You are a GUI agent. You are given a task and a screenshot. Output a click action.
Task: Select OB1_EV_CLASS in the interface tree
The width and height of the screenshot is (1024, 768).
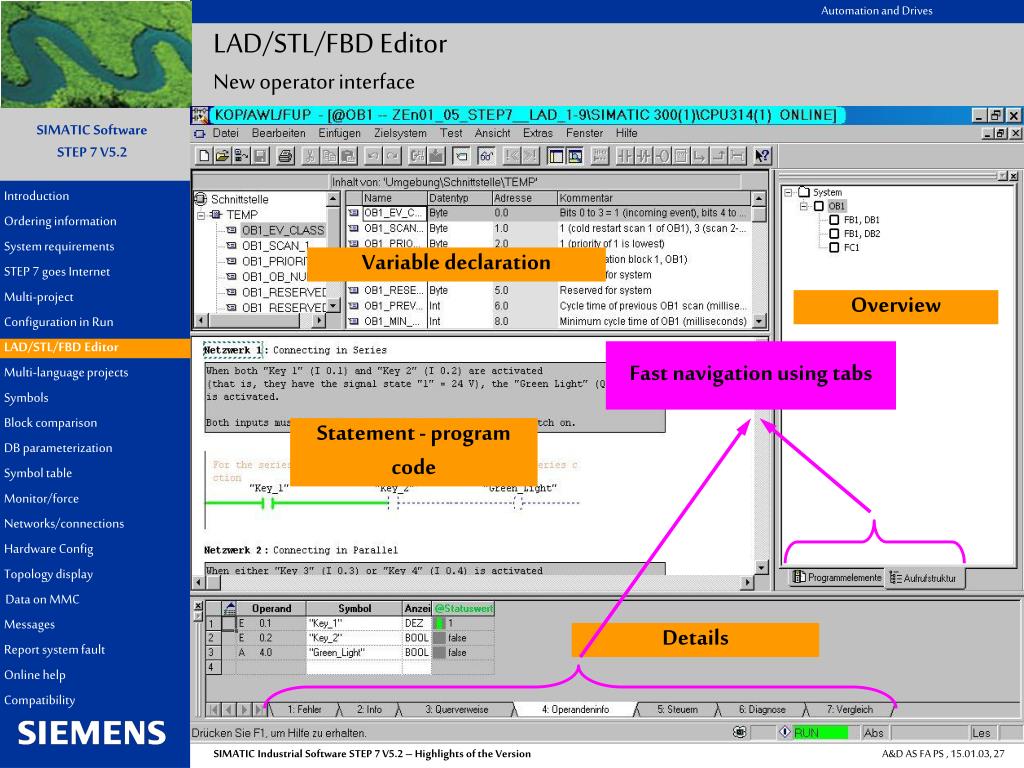283,230
